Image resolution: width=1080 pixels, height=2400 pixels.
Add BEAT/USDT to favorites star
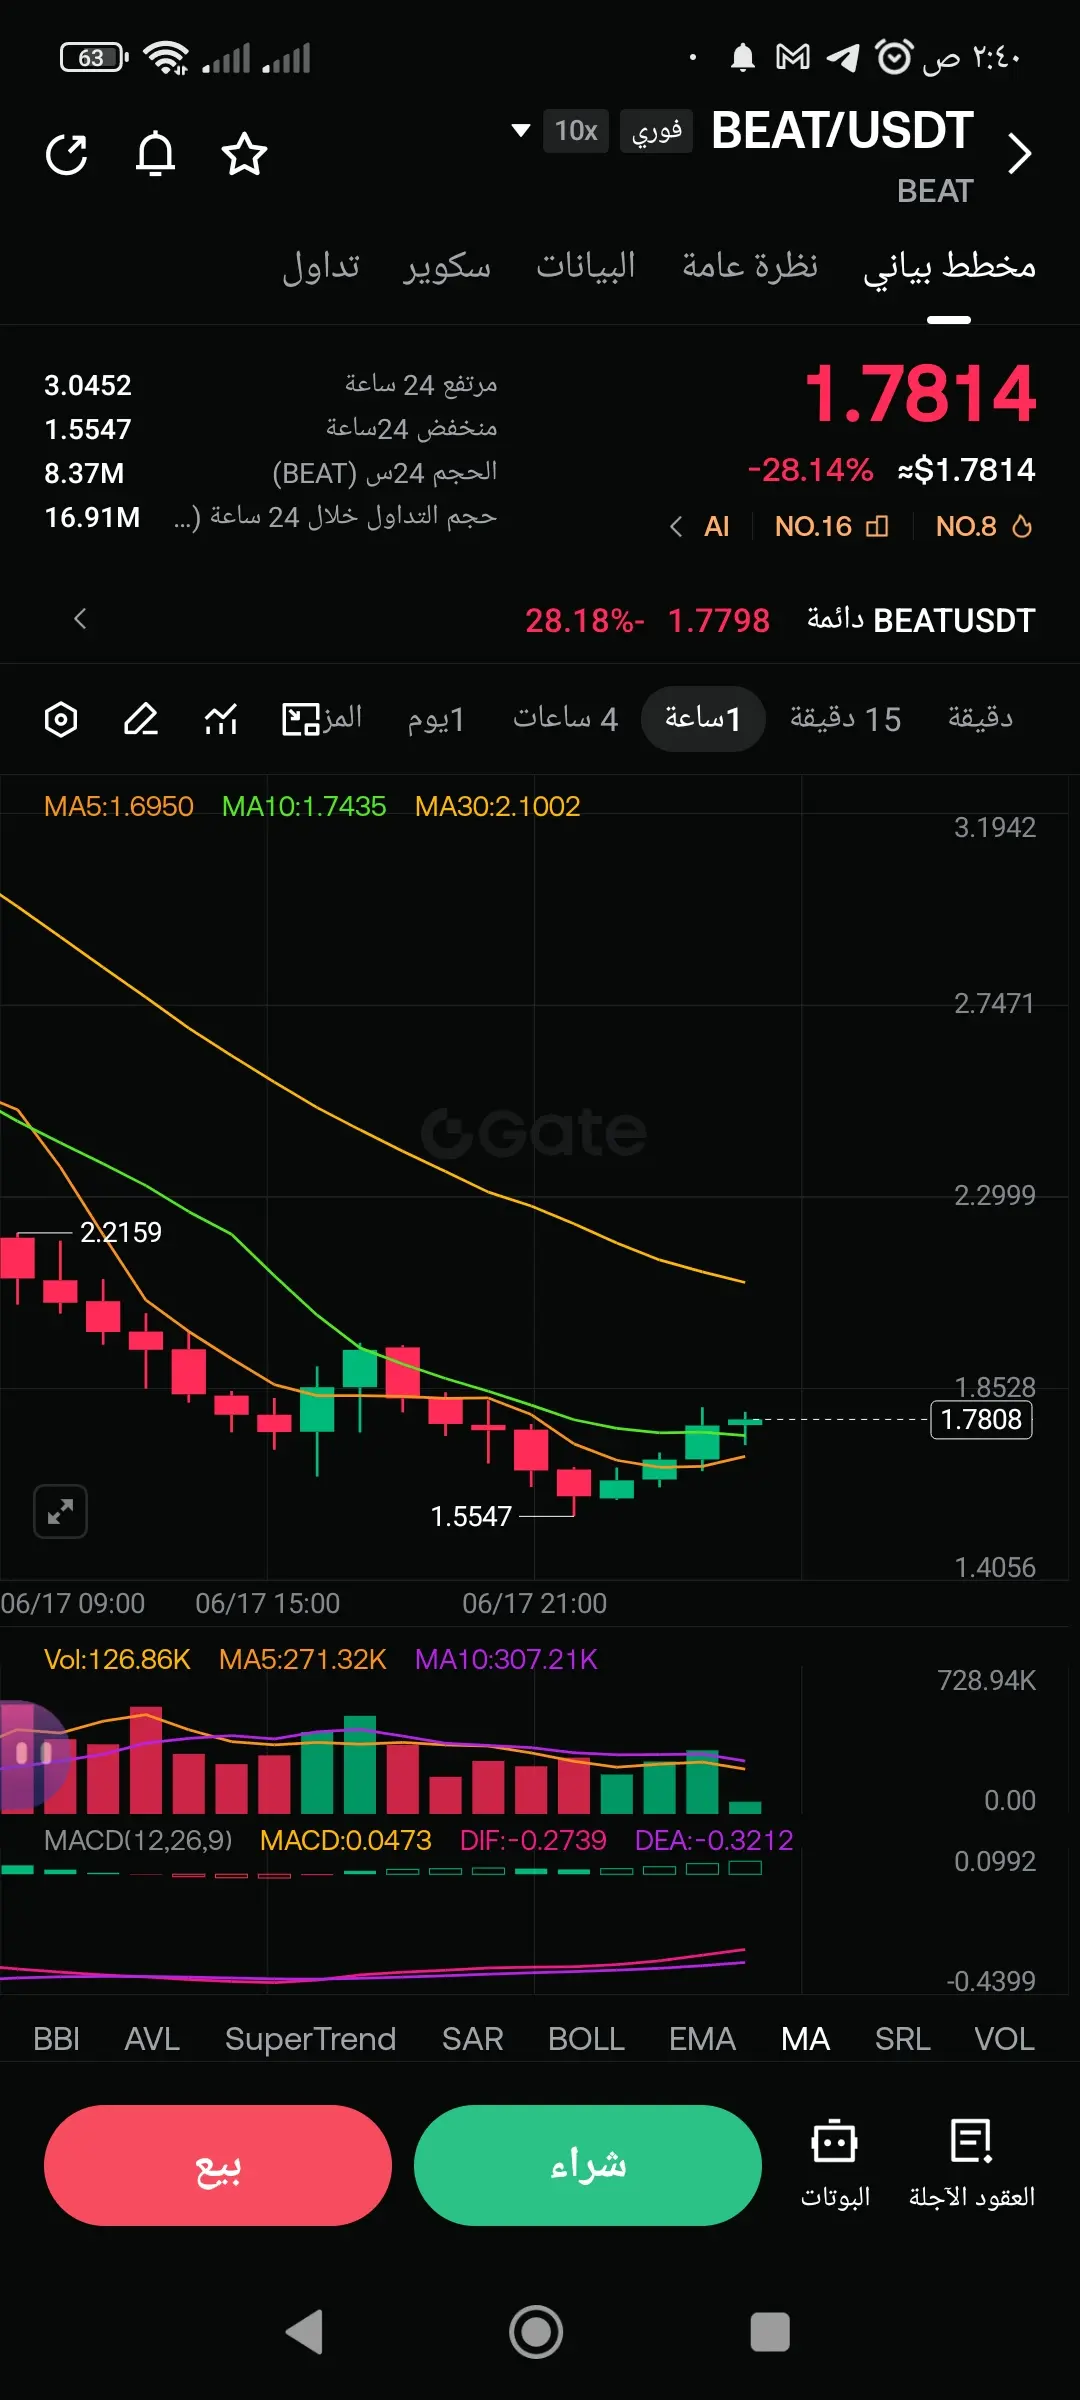pos(244,154)
